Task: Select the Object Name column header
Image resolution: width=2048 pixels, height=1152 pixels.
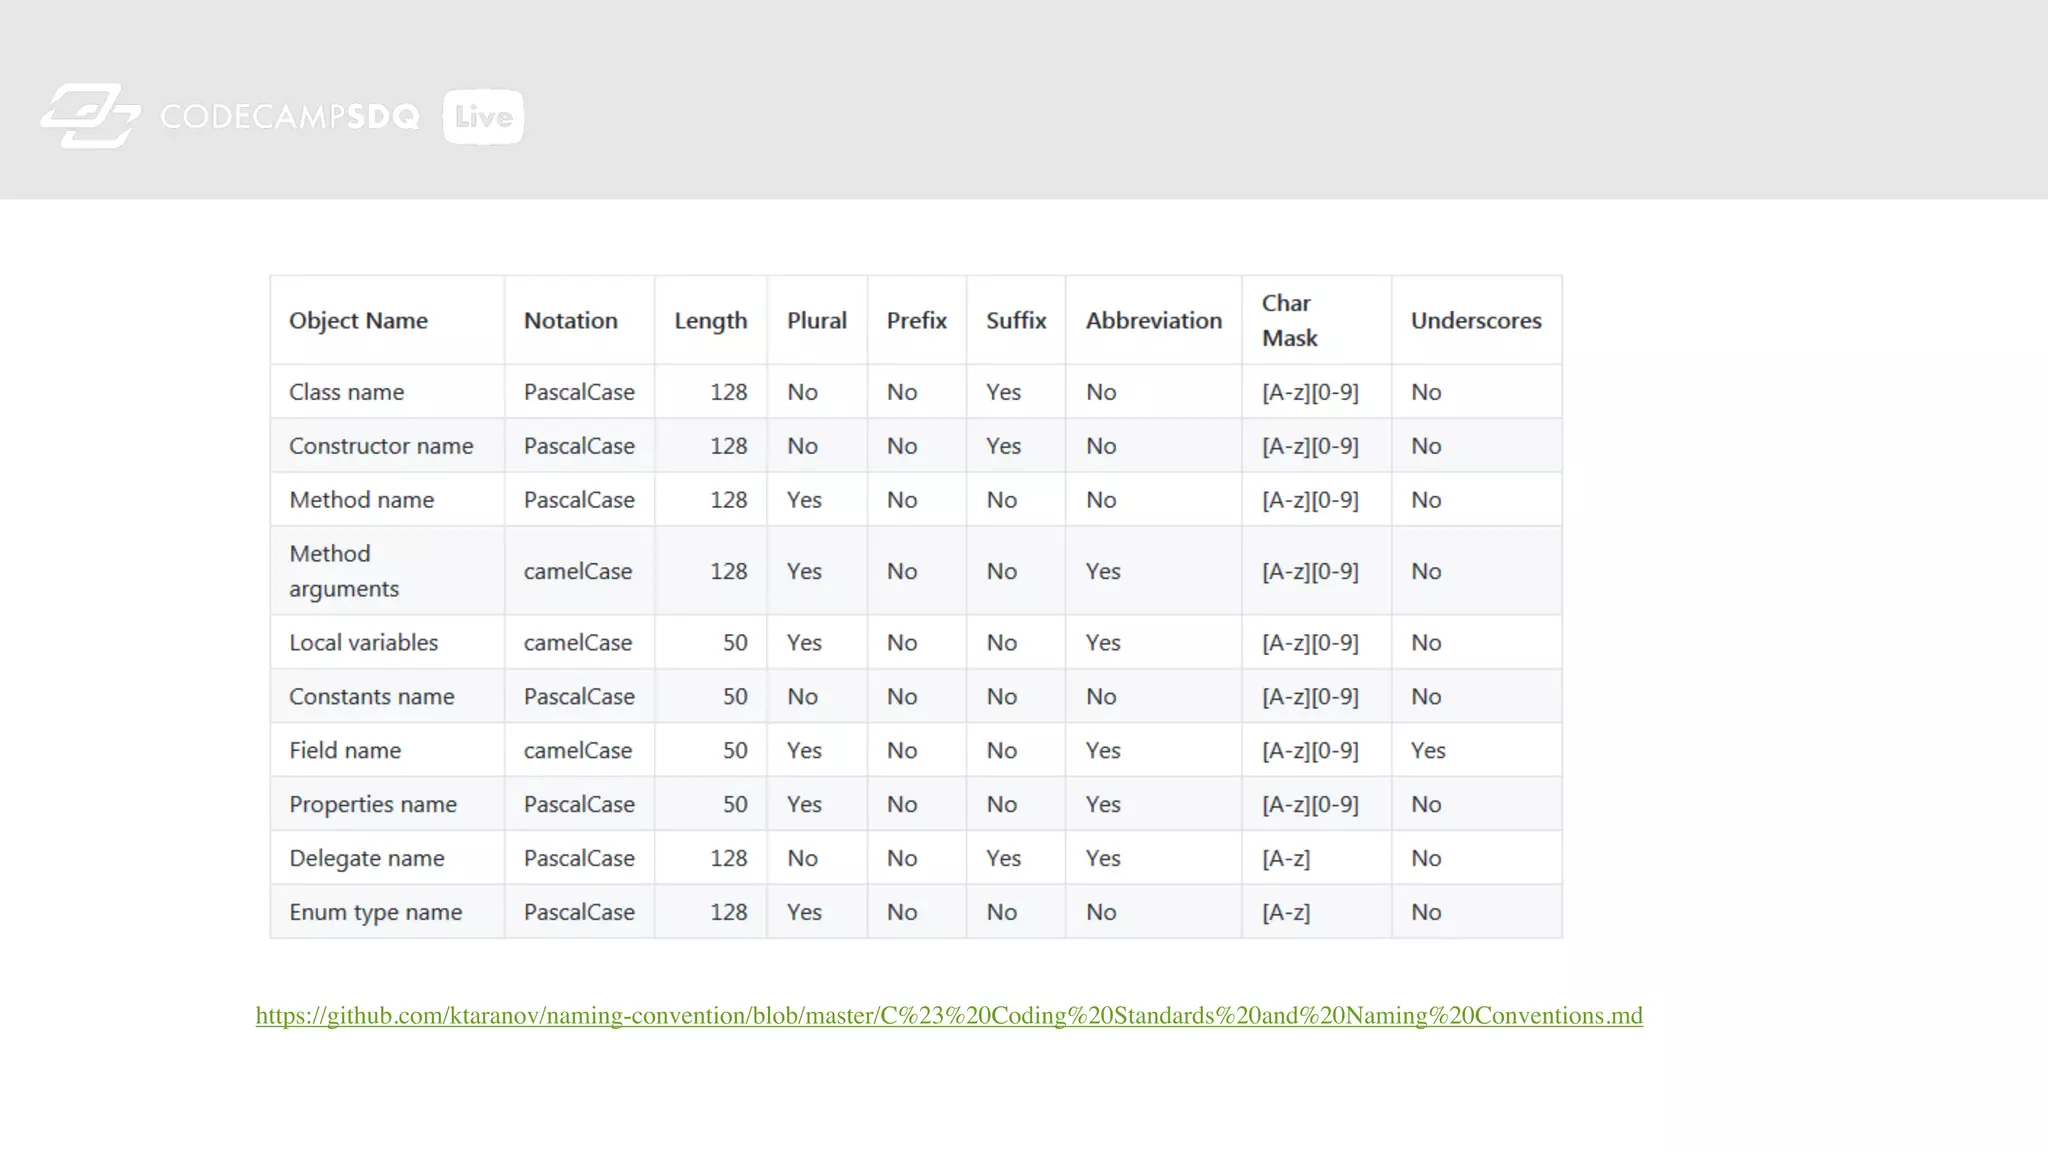Action: [x=358, y=321]
